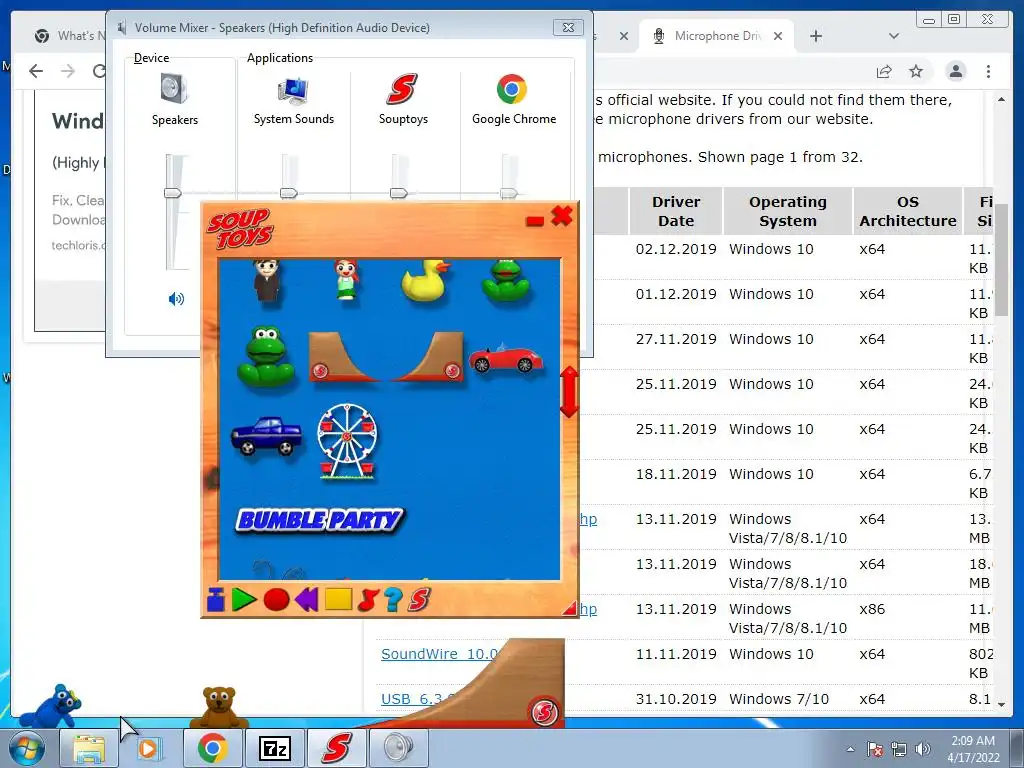Click the red S logo in Souptoys toolbar
Viewport: 1024px width, 768px height.
419,600
